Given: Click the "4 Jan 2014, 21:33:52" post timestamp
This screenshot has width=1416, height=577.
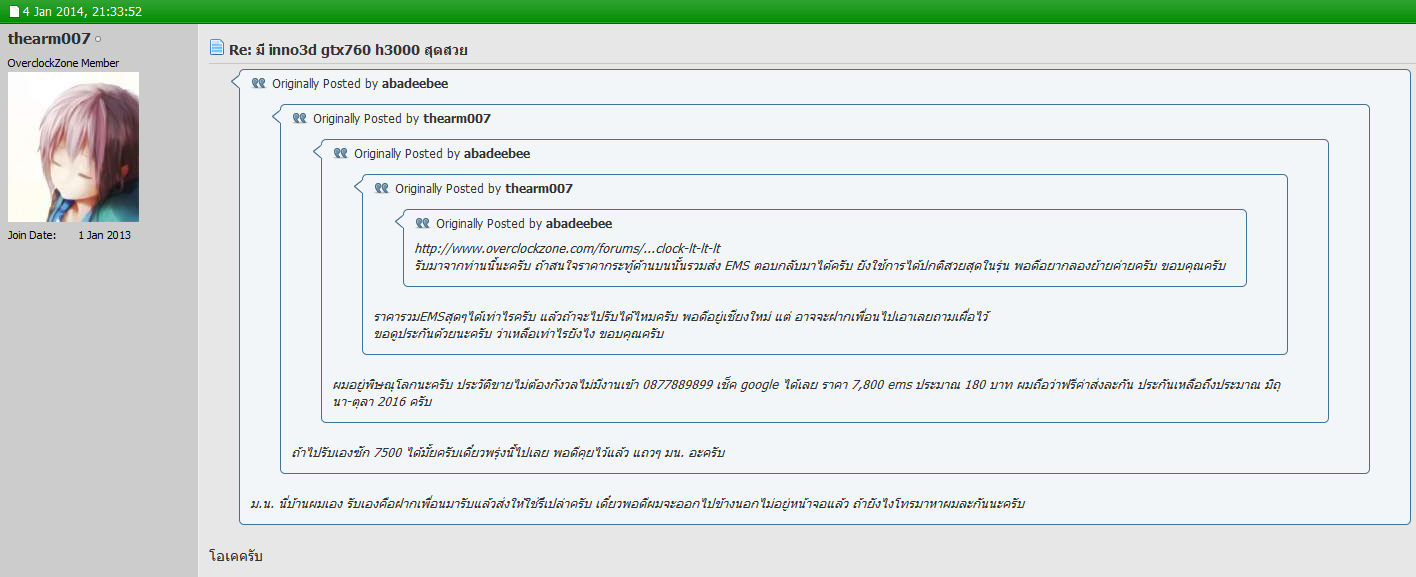Looking at the screenshot, I should pos(82,12).
